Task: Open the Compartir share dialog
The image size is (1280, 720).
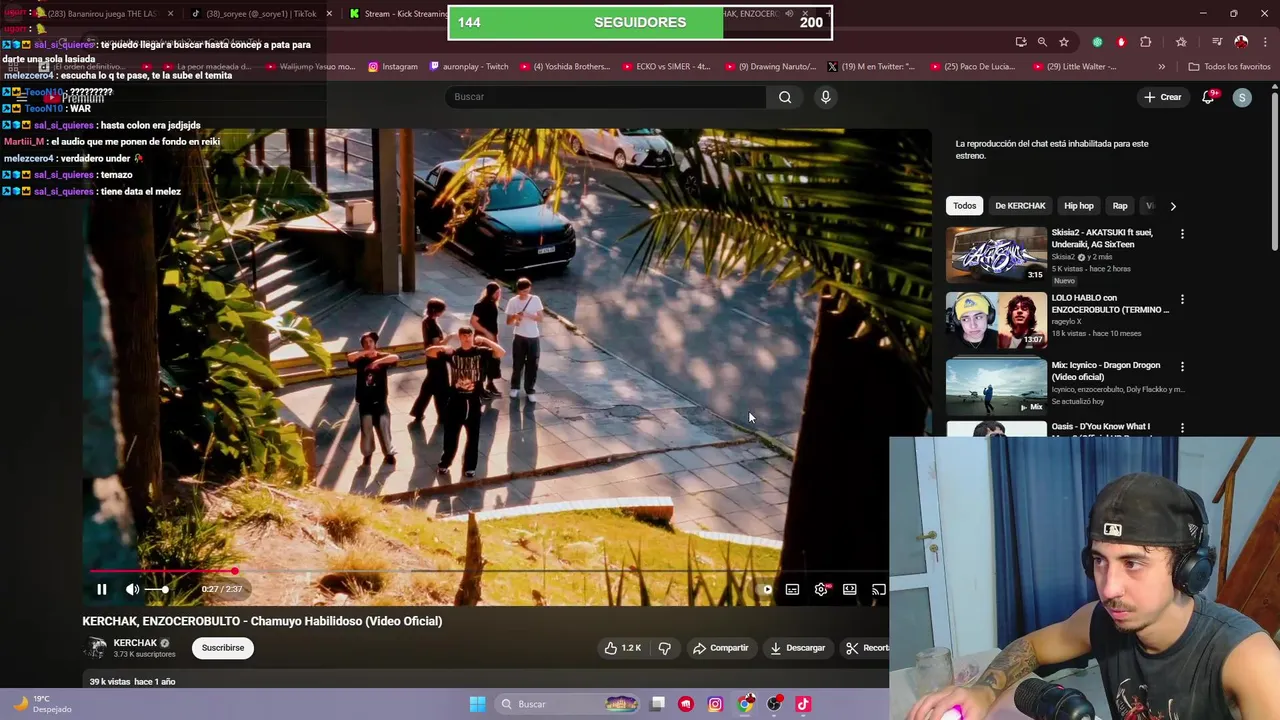Action: (x=720, y=648)
